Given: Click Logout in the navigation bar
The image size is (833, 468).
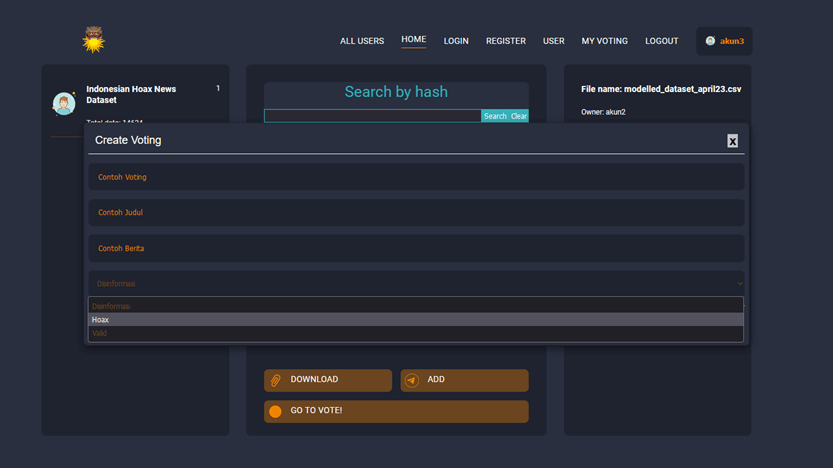Looking at the screenshot, I should [x=661, y=41].
